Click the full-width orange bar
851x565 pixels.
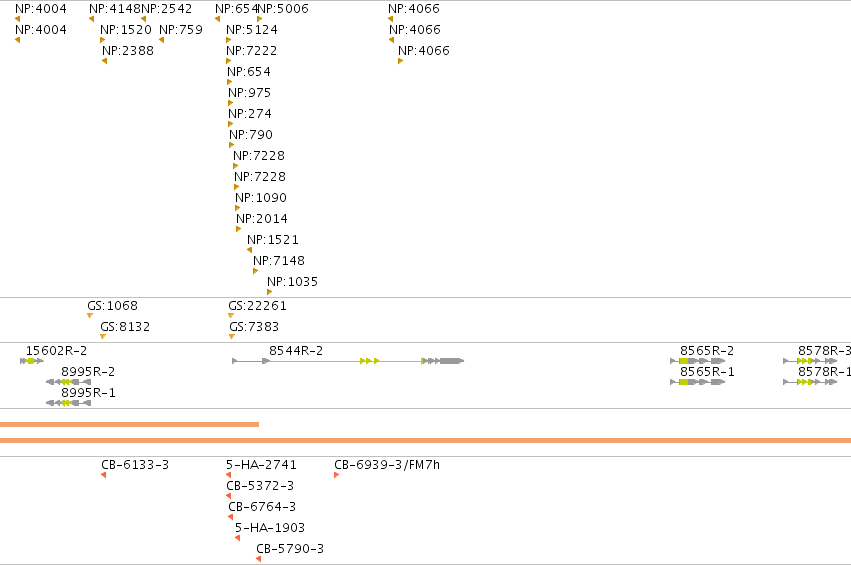[x=426, y=440]
